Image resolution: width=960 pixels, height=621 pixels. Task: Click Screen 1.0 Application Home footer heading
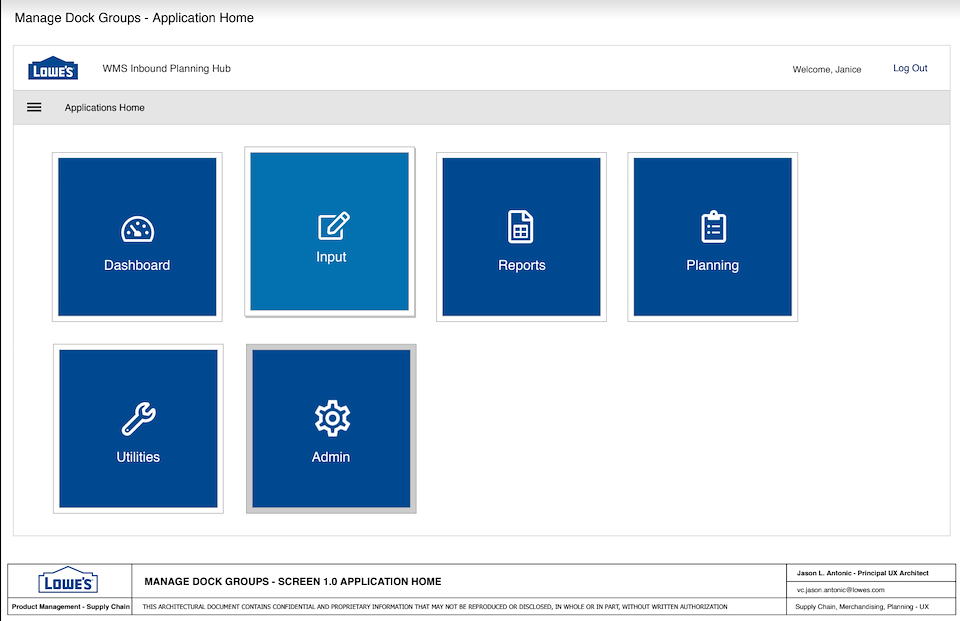tap(293, 581)
